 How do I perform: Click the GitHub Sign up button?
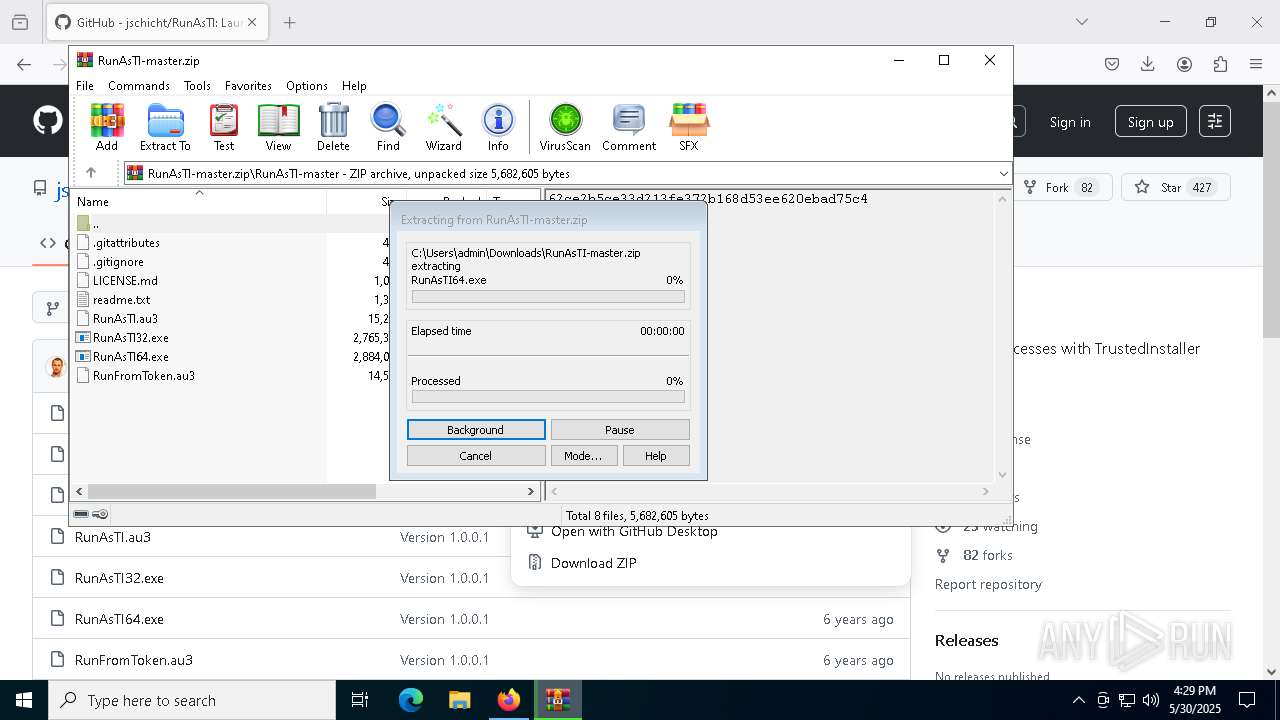(x=1150, y=122)
